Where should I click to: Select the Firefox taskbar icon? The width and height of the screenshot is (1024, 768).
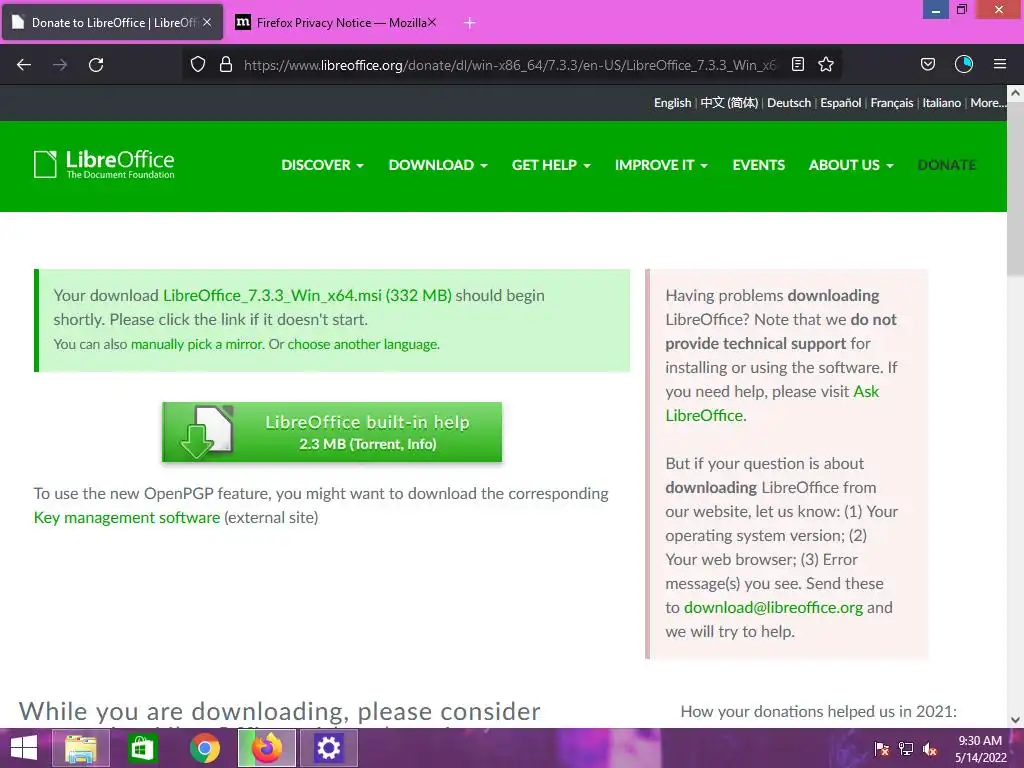click(x=267, y=748)
